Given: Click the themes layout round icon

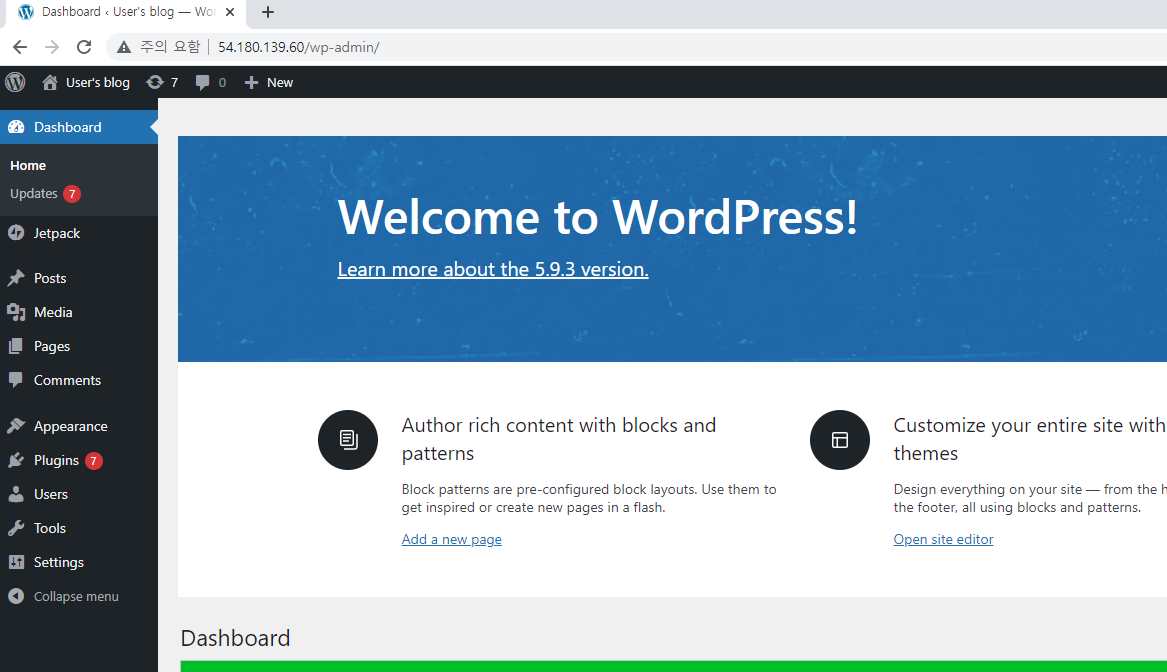Looking at the screenshot, I should coord(840,440).
